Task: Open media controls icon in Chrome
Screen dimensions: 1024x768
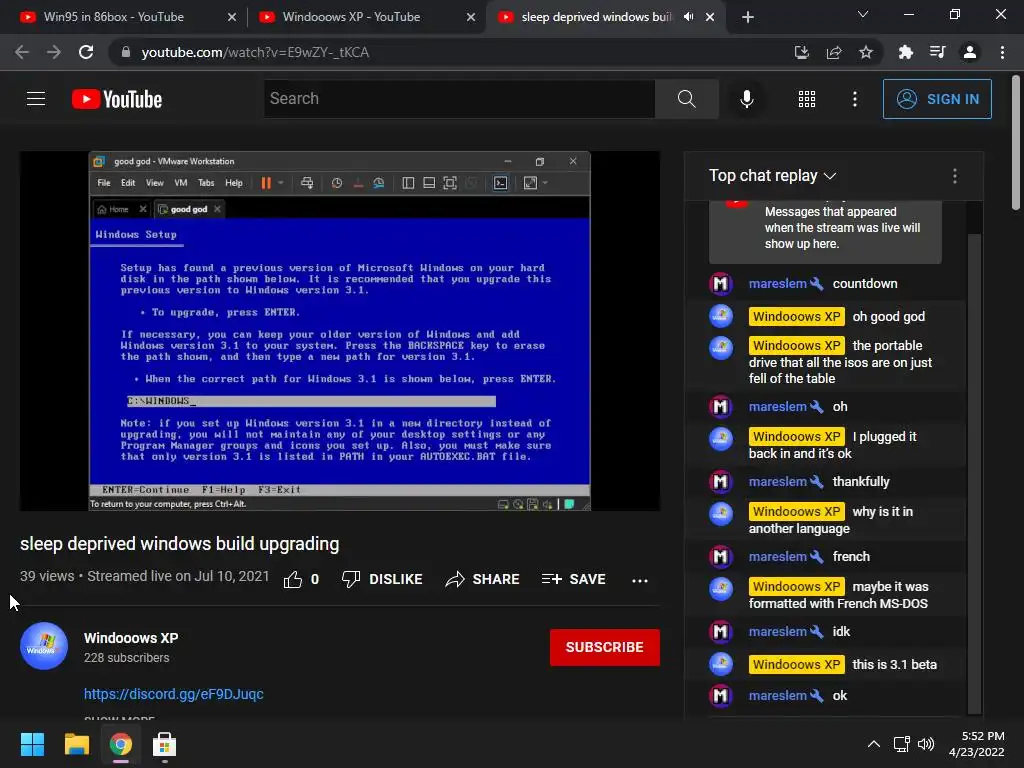Action: pos(937,52)
